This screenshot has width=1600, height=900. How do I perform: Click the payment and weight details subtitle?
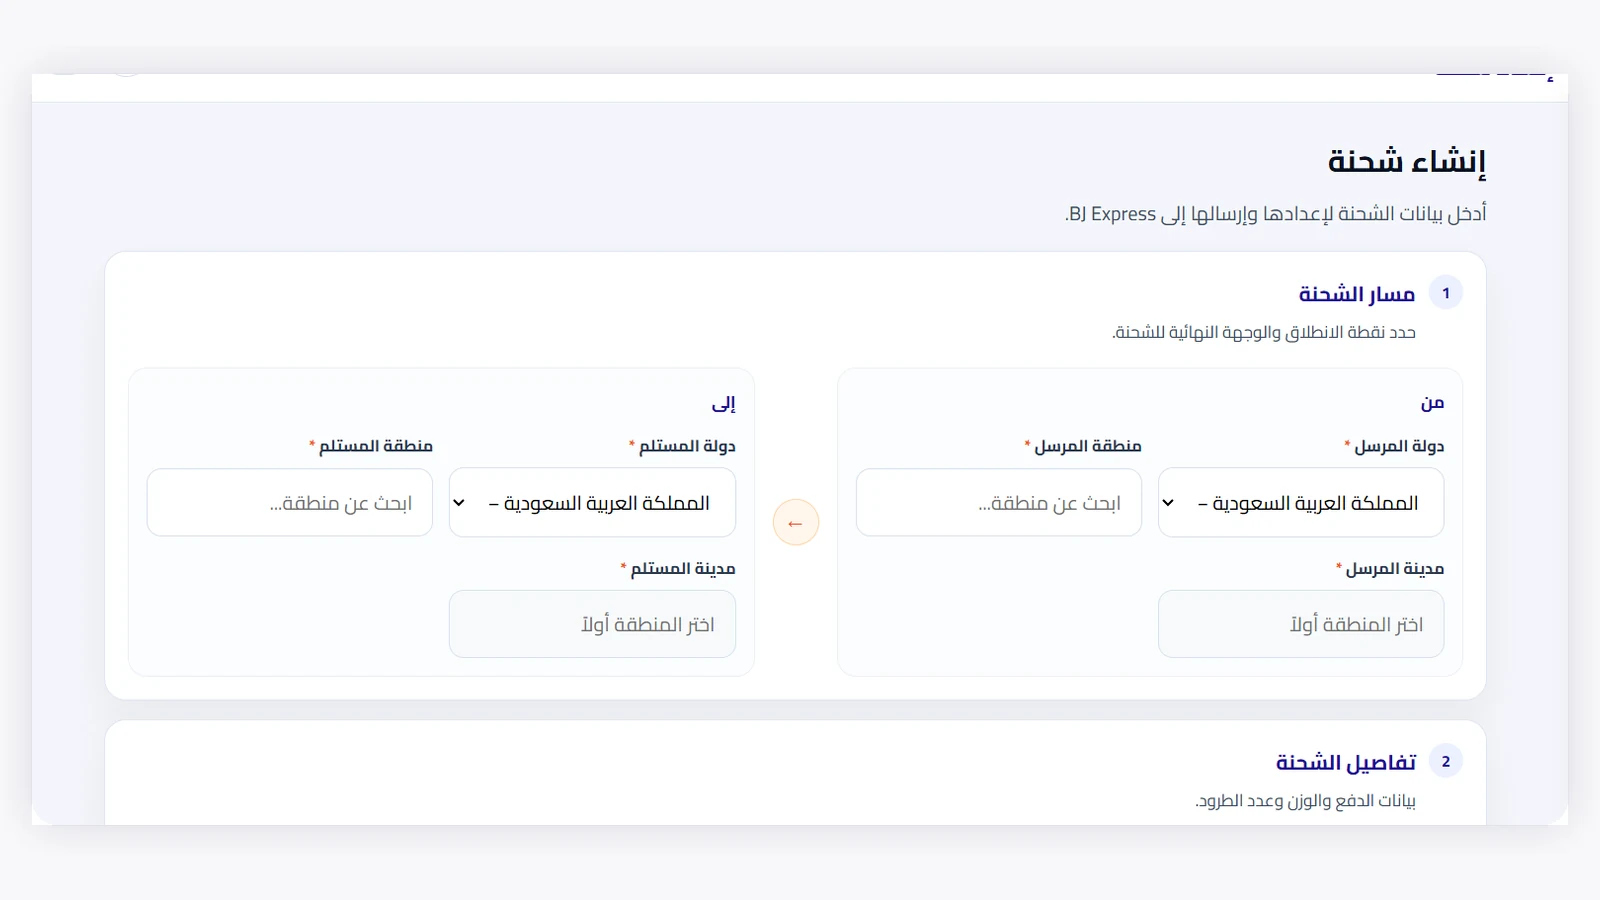coord(1305,801)
